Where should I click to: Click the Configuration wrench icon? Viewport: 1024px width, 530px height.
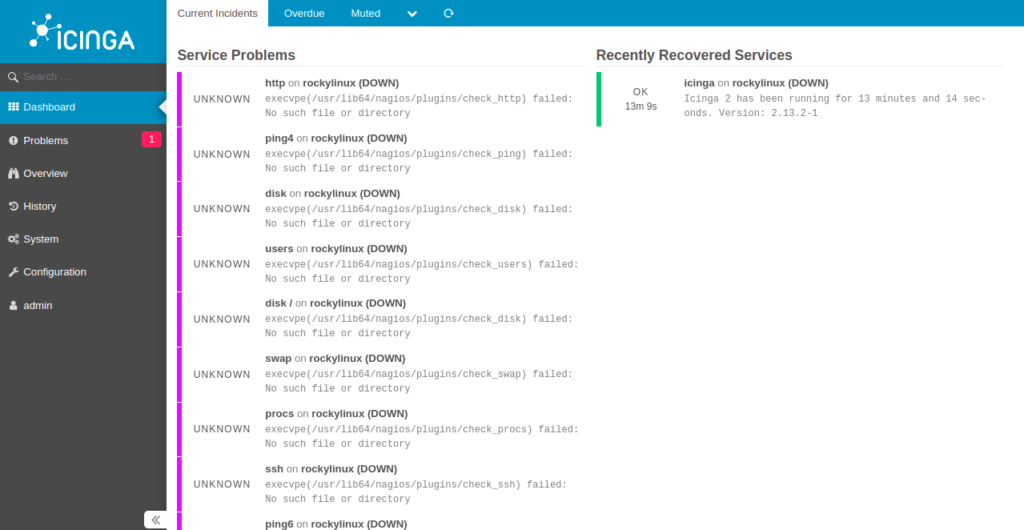[13, 272]
